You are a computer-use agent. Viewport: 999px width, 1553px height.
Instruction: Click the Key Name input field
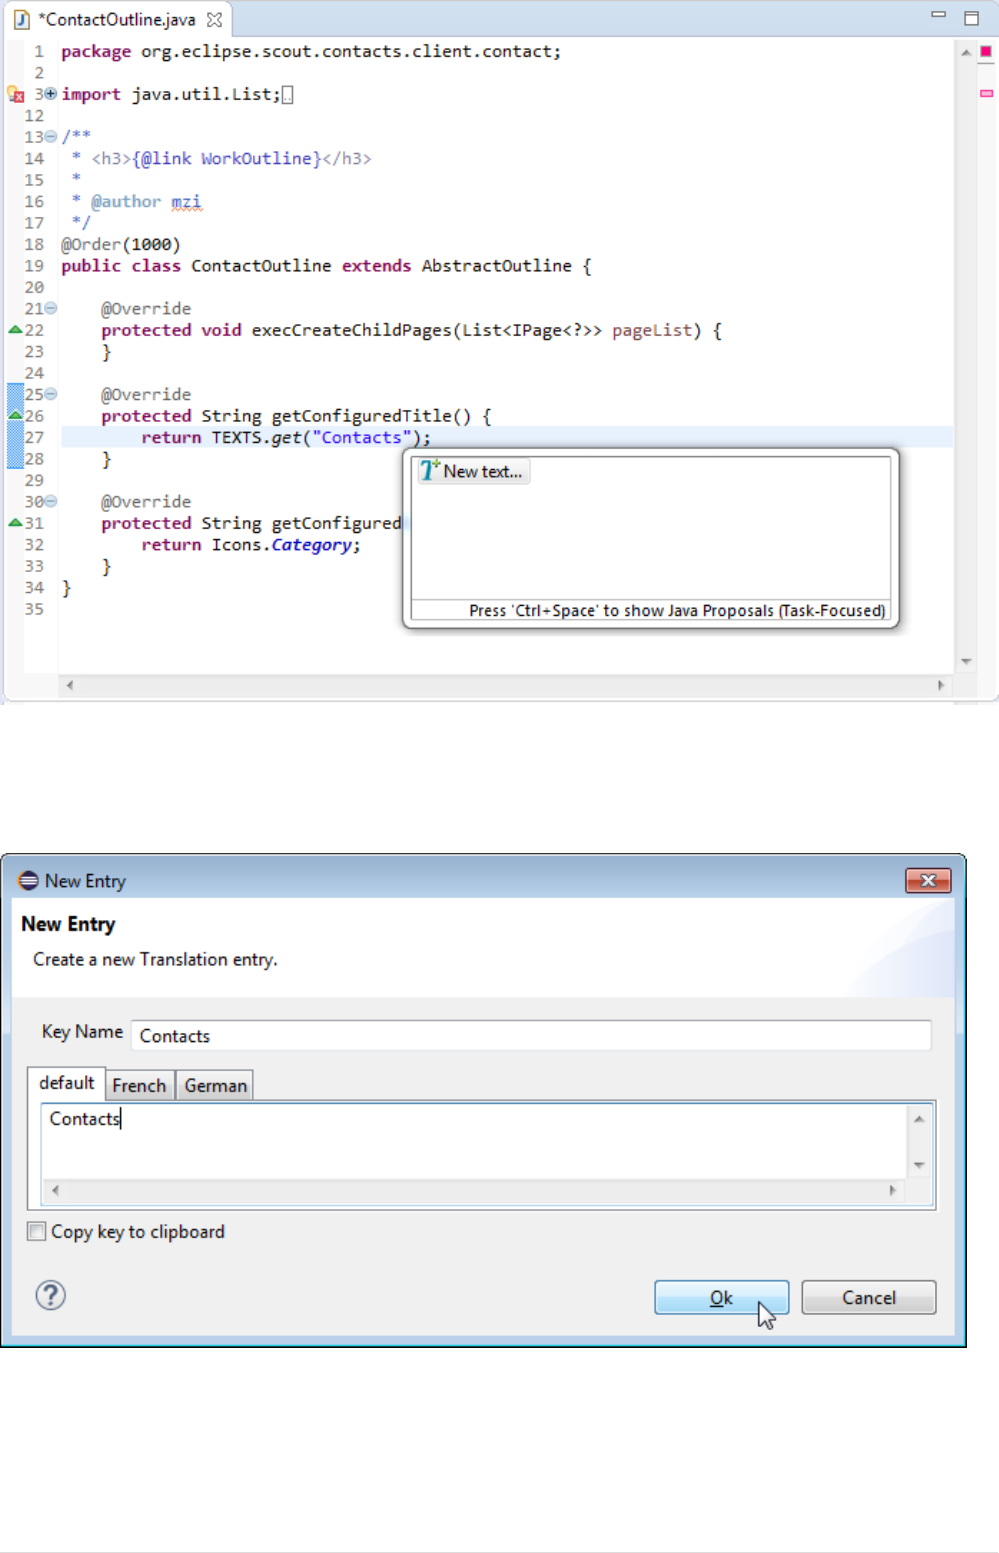click(531, 1035)
